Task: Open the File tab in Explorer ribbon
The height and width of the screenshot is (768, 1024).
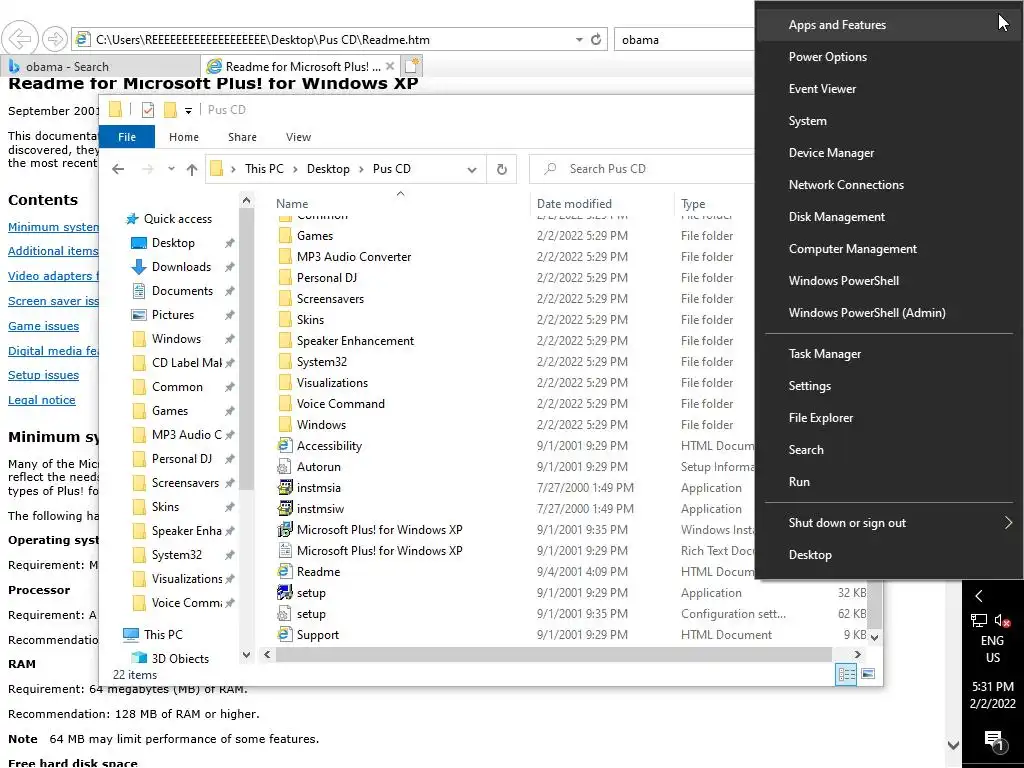Action: click(127, 137)
